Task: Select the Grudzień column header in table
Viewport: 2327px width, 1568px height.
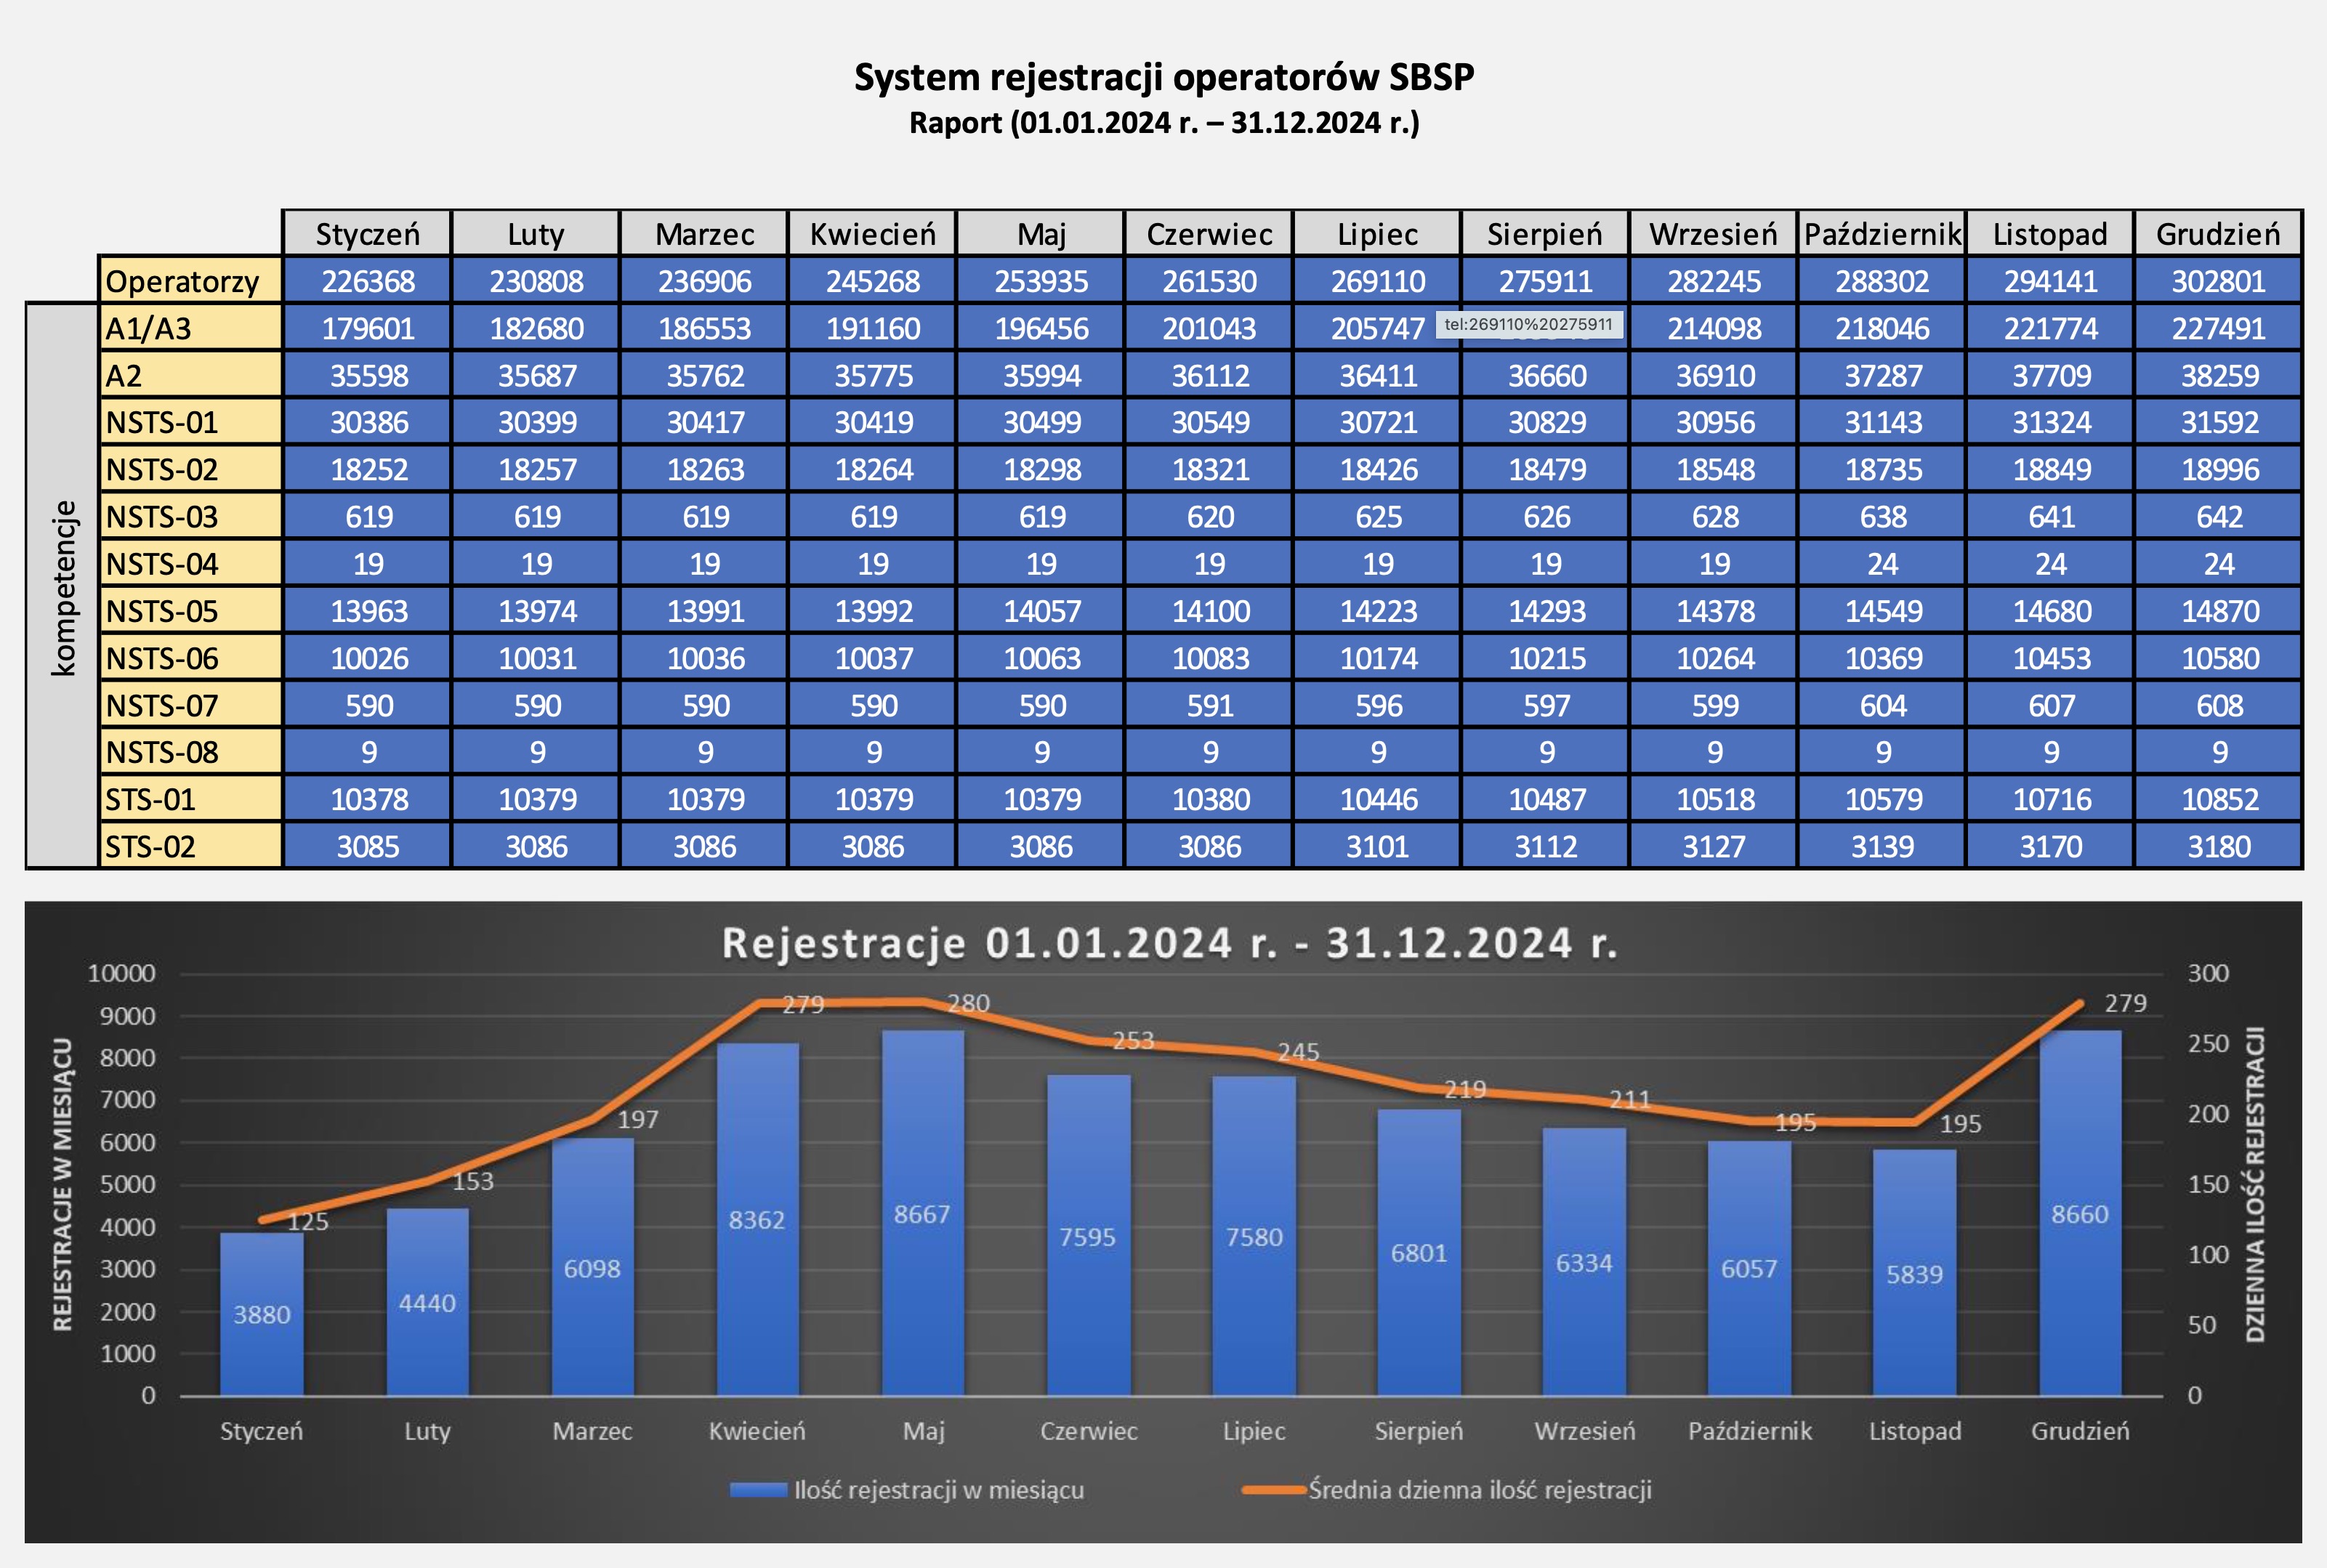Action: (x=2218, y=234)
